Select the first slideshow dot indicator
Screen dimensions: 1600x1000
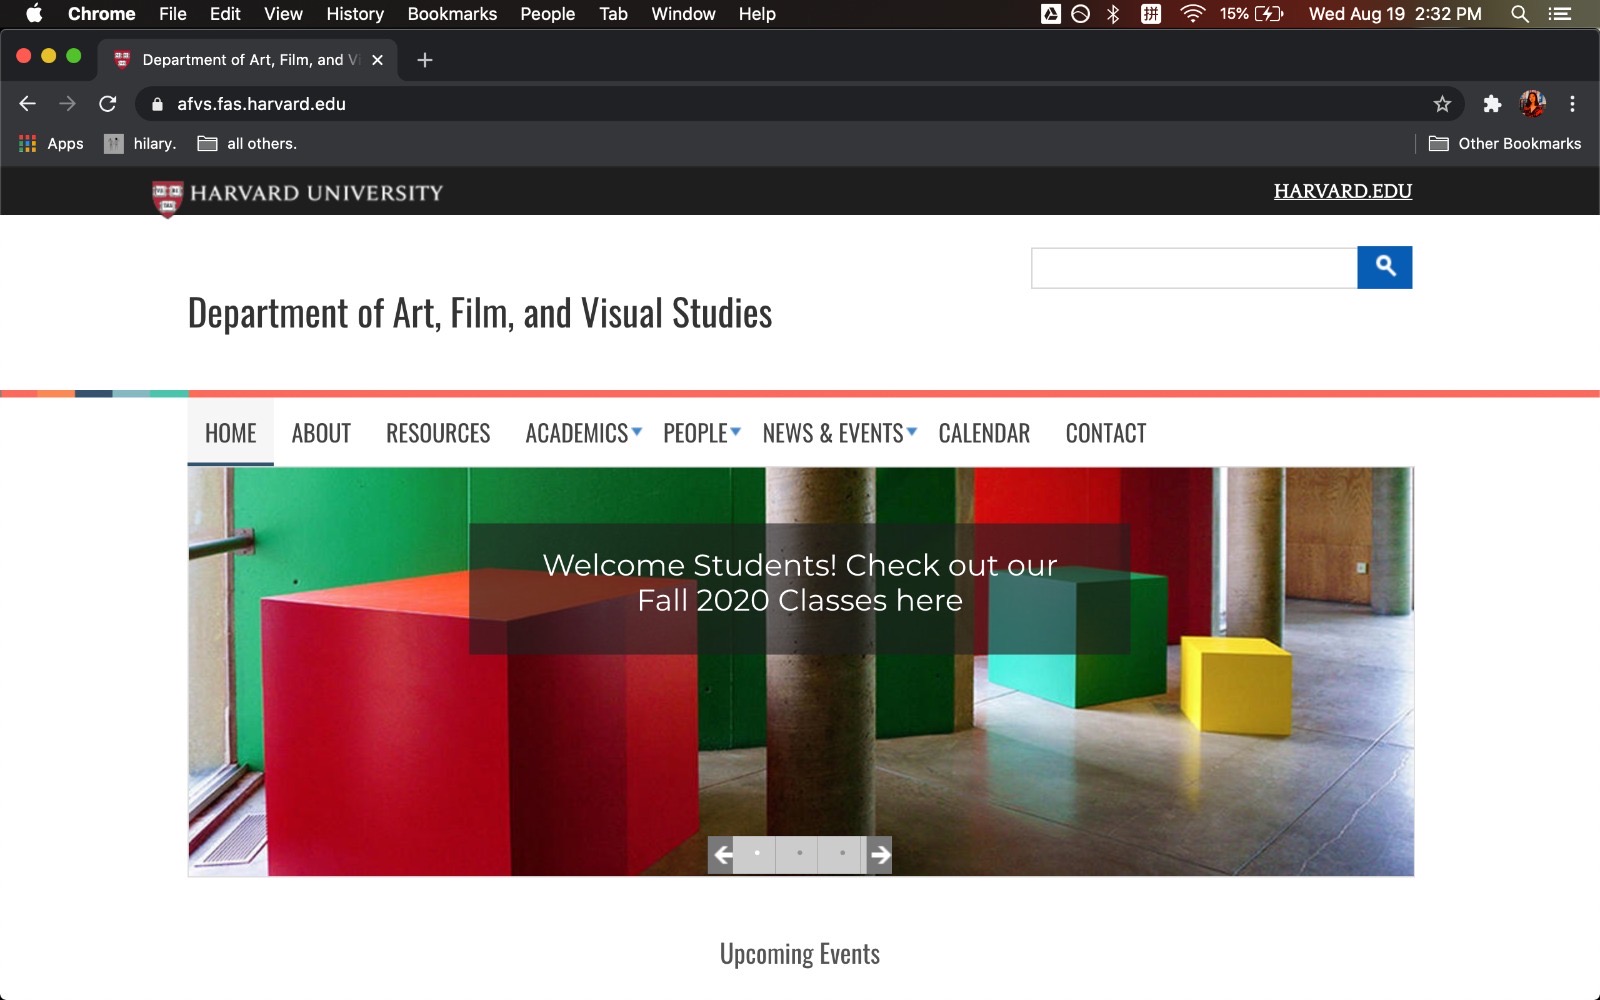pyautogui.click(x=757, y=854)
